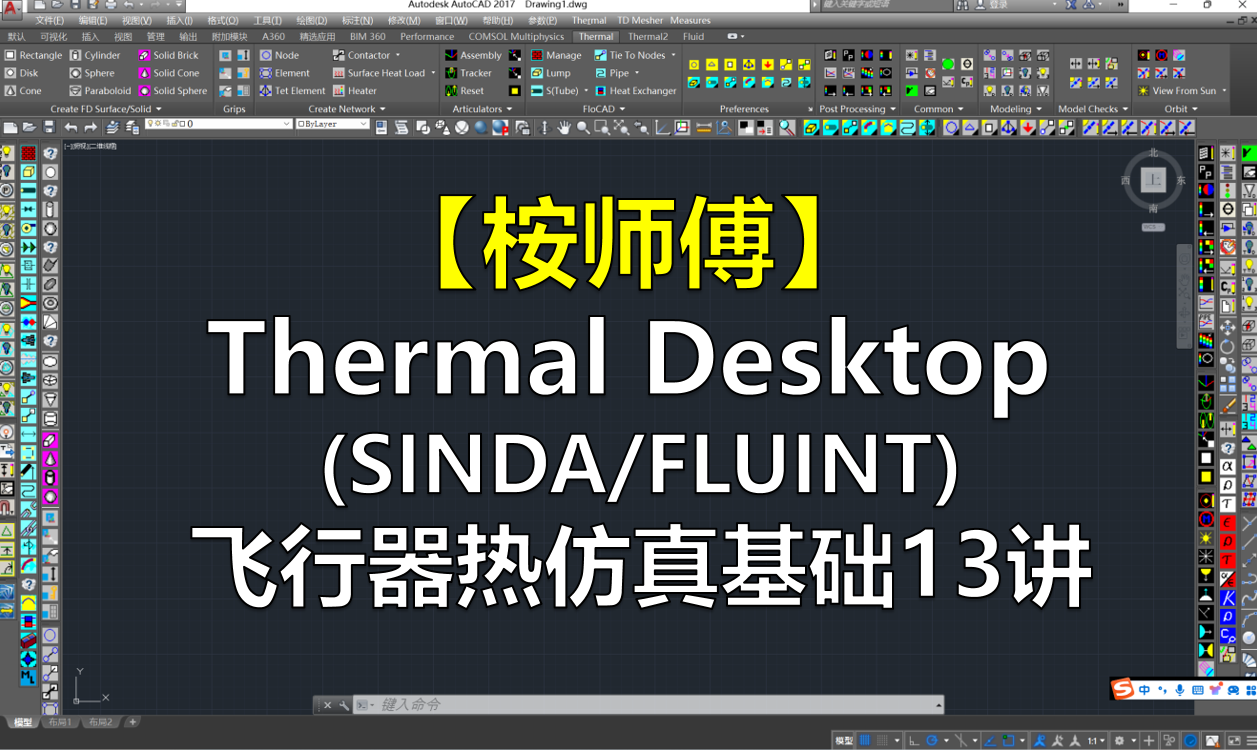Open the annotation scale 1:1 dropdown
The image size is (1257, 750).
(x=1097, y=741)
